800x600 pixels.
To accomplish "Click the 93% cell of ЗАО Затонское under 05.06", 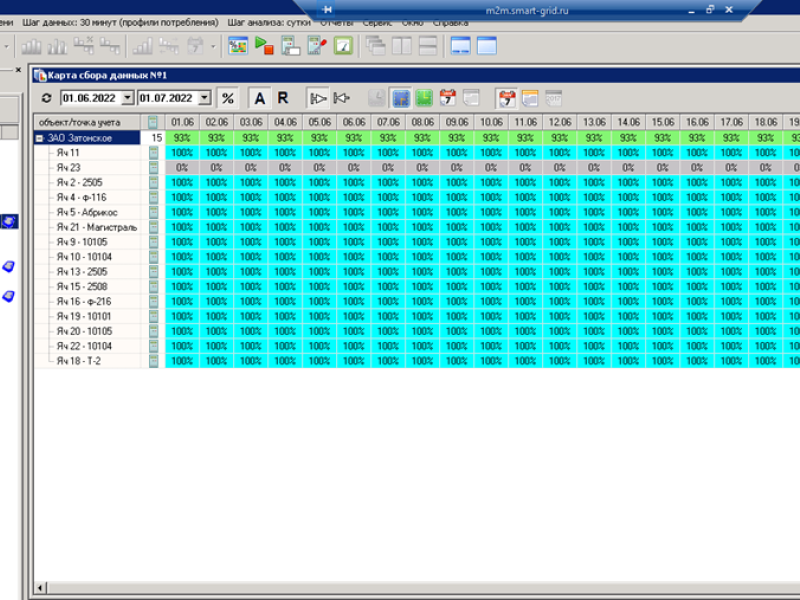I will pyautogui.click(x=319, y=138).
